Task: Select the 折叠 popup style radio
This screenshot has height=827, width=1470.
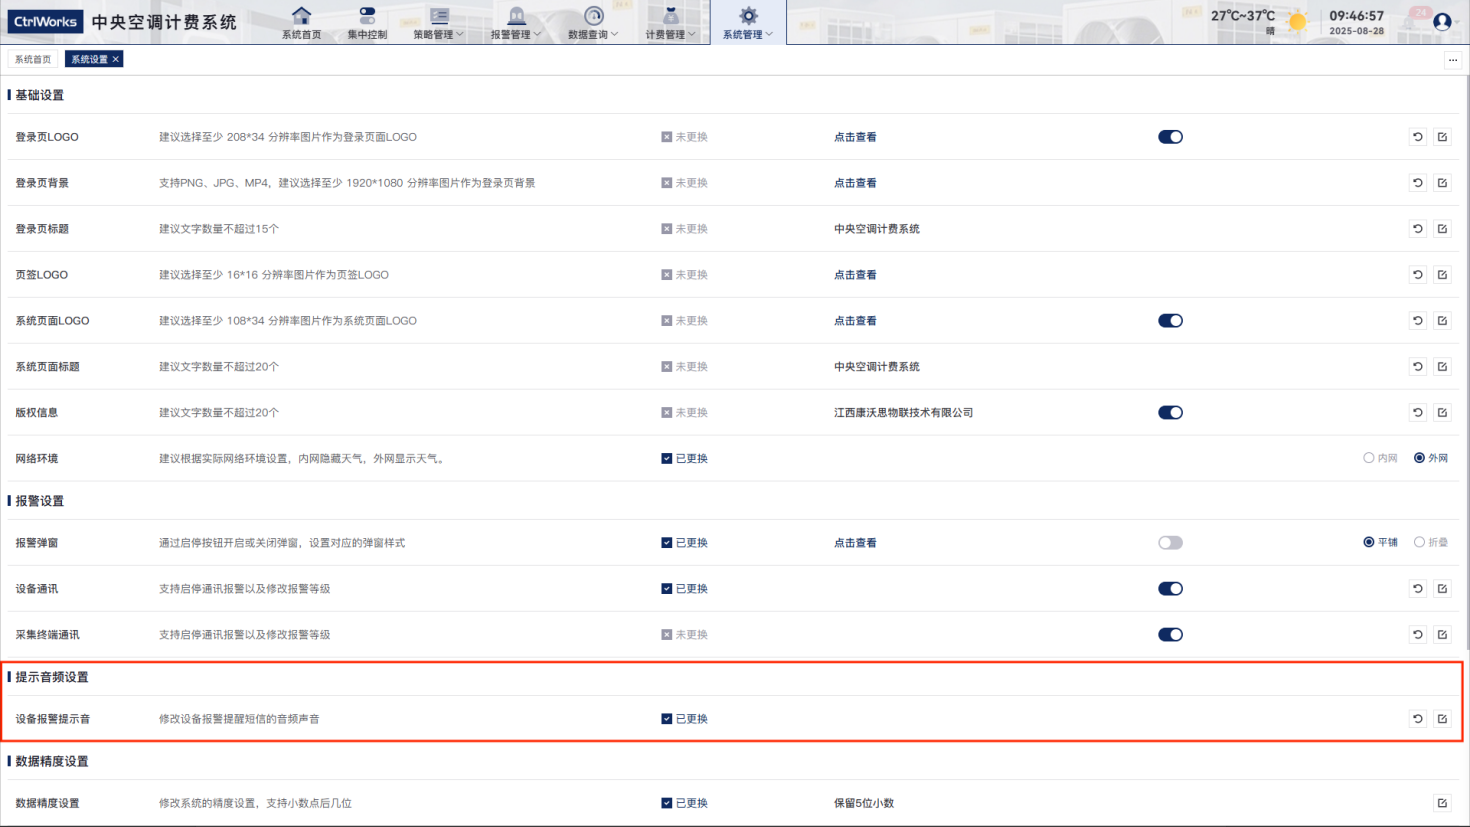Action: coord(1419,542)
